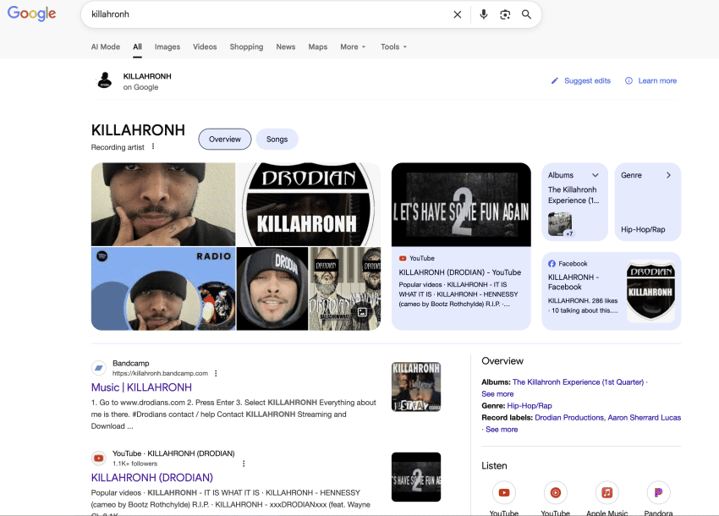This screenshot has height=516, width=719.
Task: Switch to News tab
Action: coord(286,47)
